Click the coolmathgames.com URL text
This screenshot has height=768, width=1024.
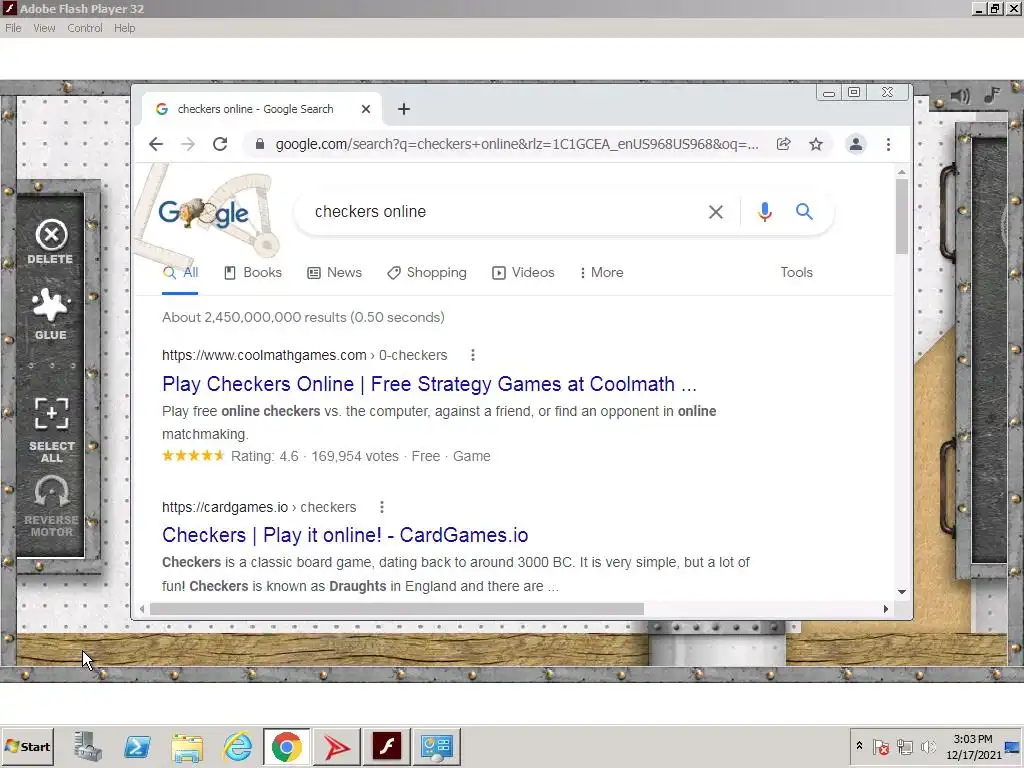click(304, 355)
